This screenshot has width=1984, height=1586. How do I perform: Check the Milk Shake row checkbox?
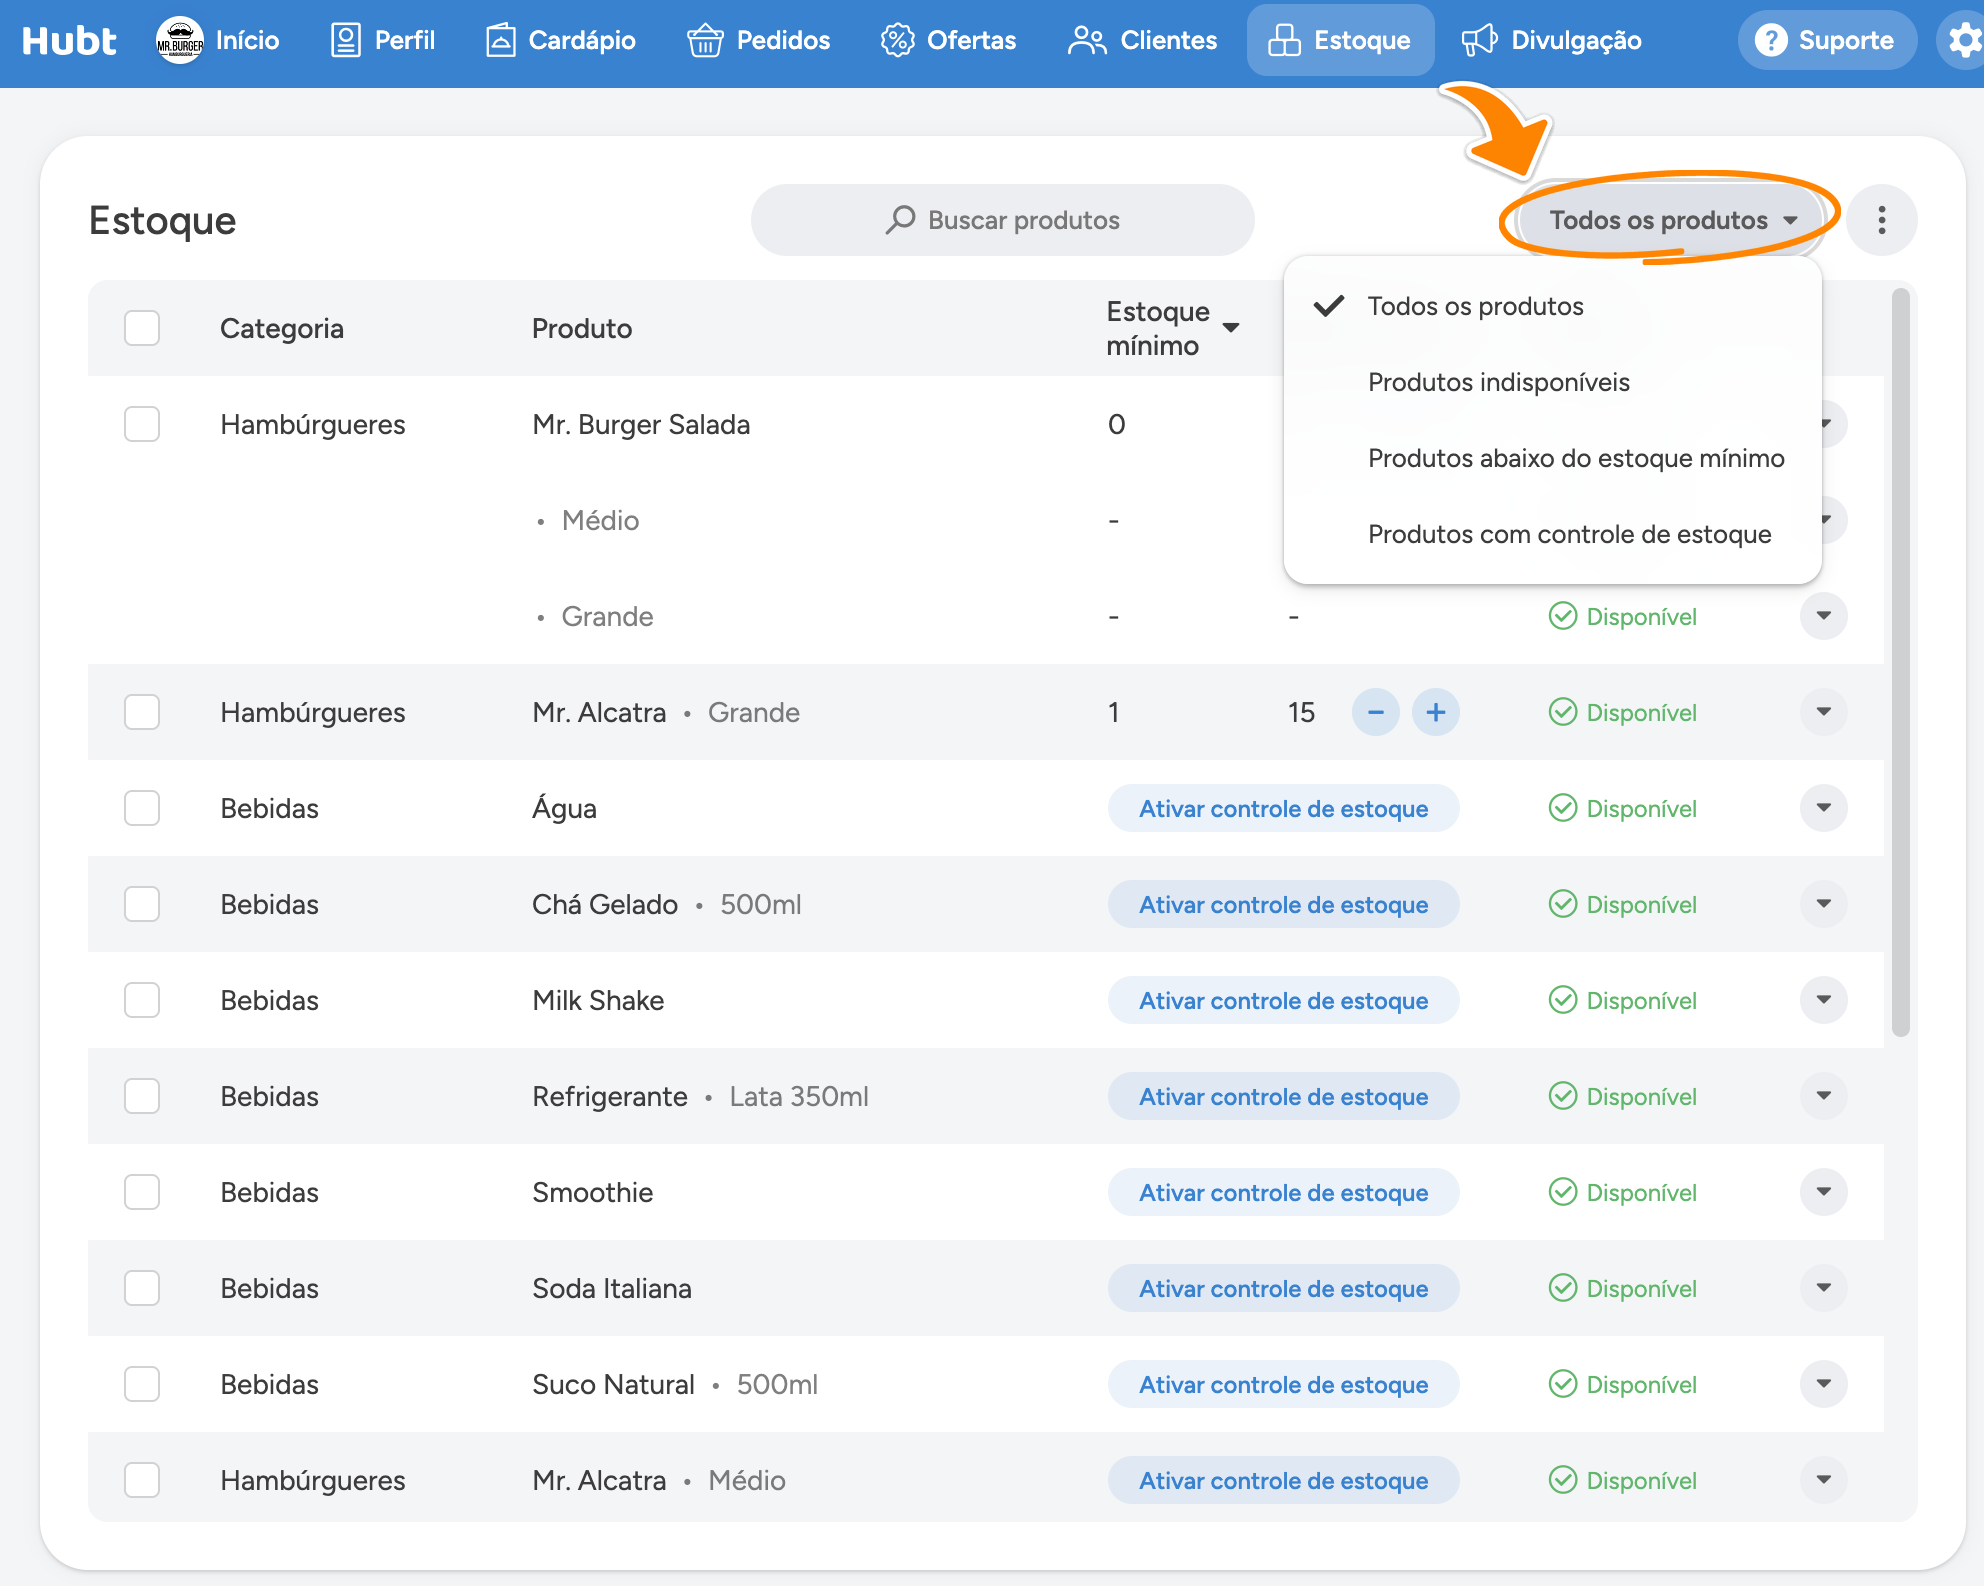pos(142,1000)
